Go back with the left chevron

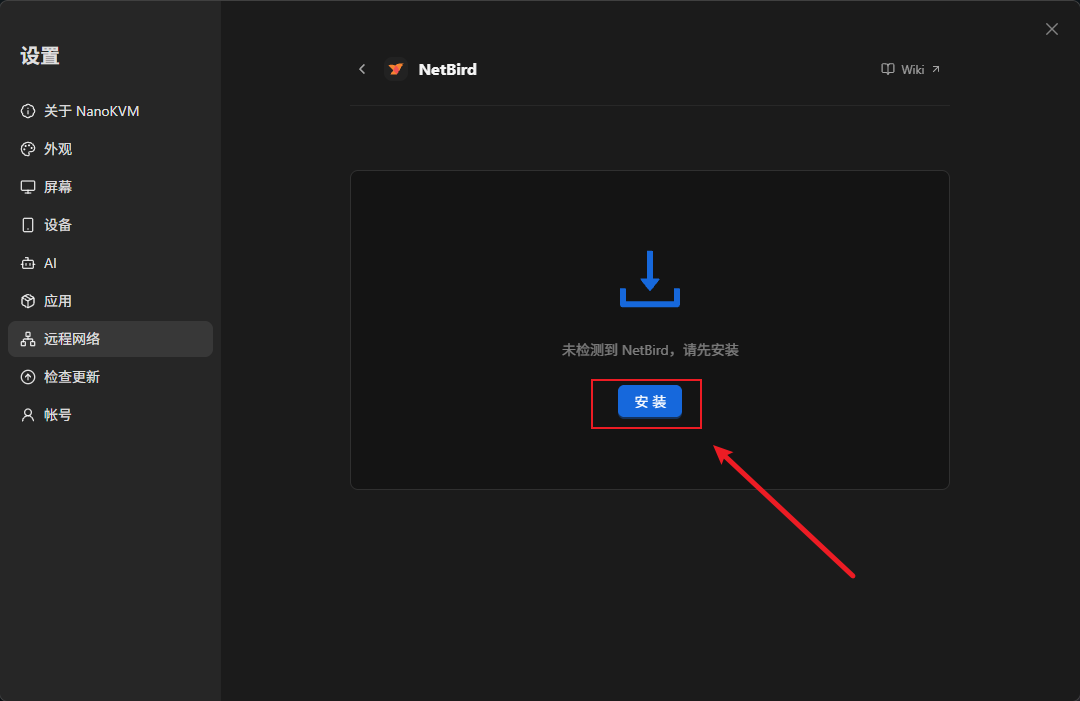362,69
